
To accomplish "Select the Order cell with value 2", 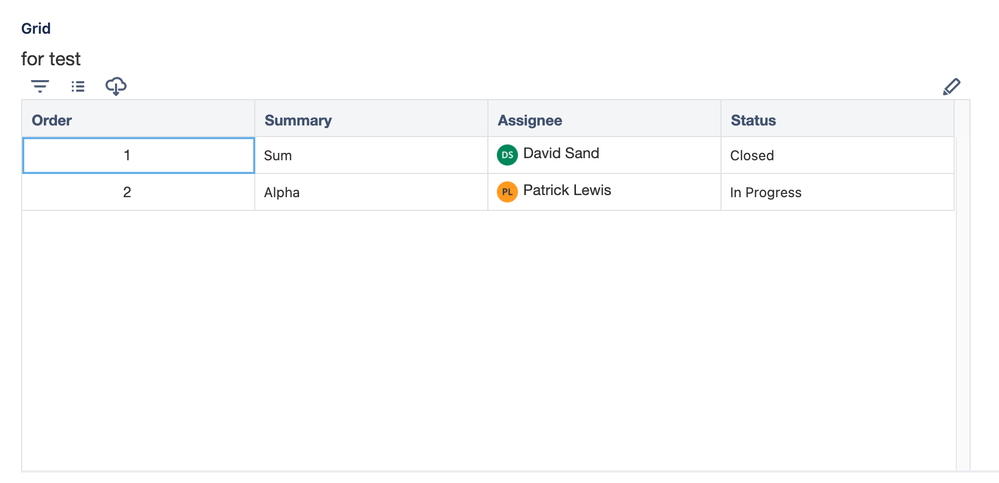I will (138, 192).
